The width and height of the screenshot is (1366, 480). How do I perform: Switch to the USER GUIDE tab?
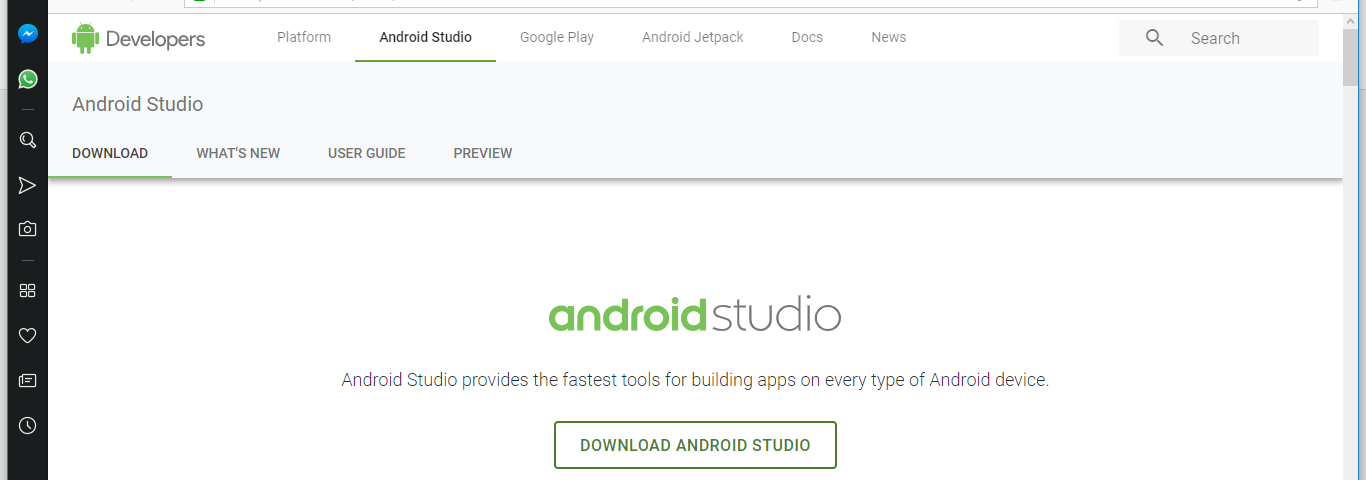tap(367, 153)
